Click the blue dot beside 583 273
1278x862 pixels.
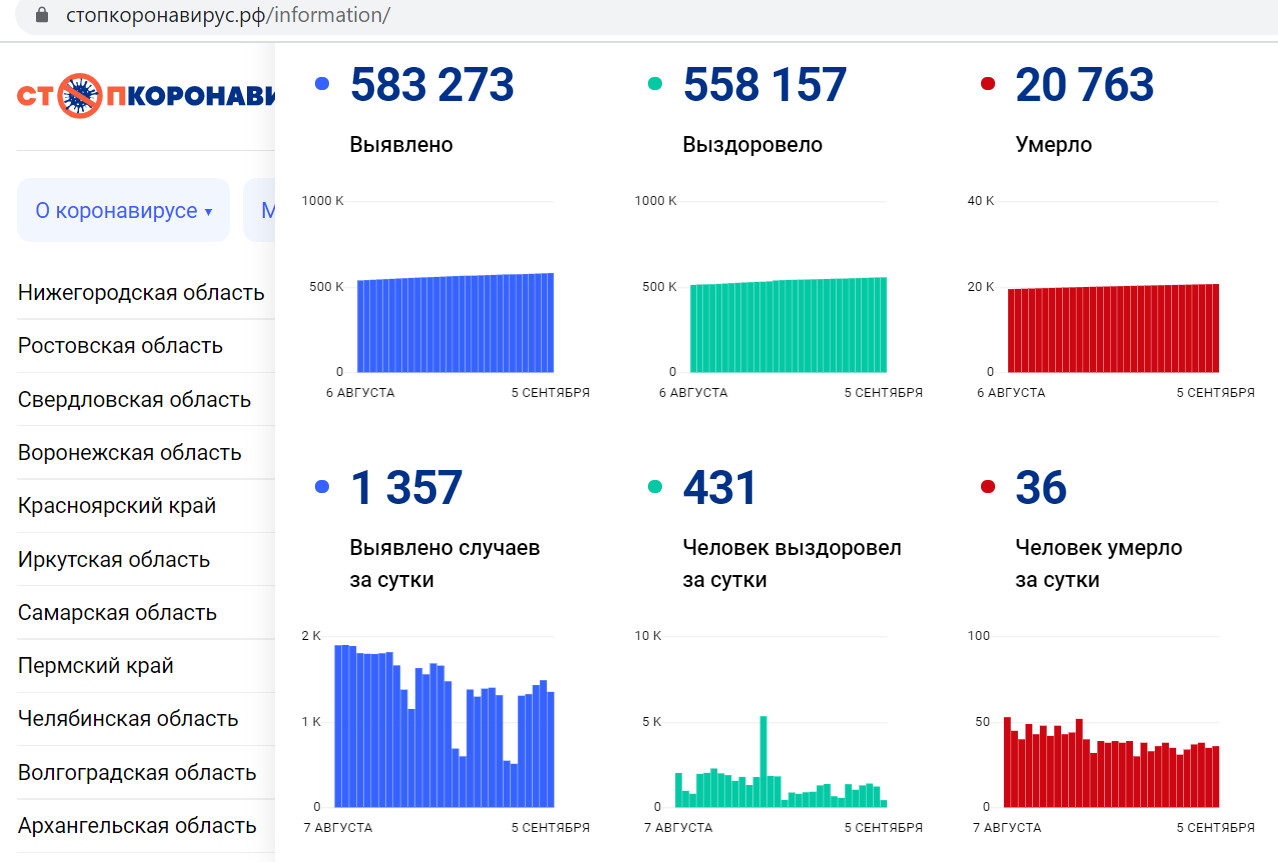pos(322,85)
